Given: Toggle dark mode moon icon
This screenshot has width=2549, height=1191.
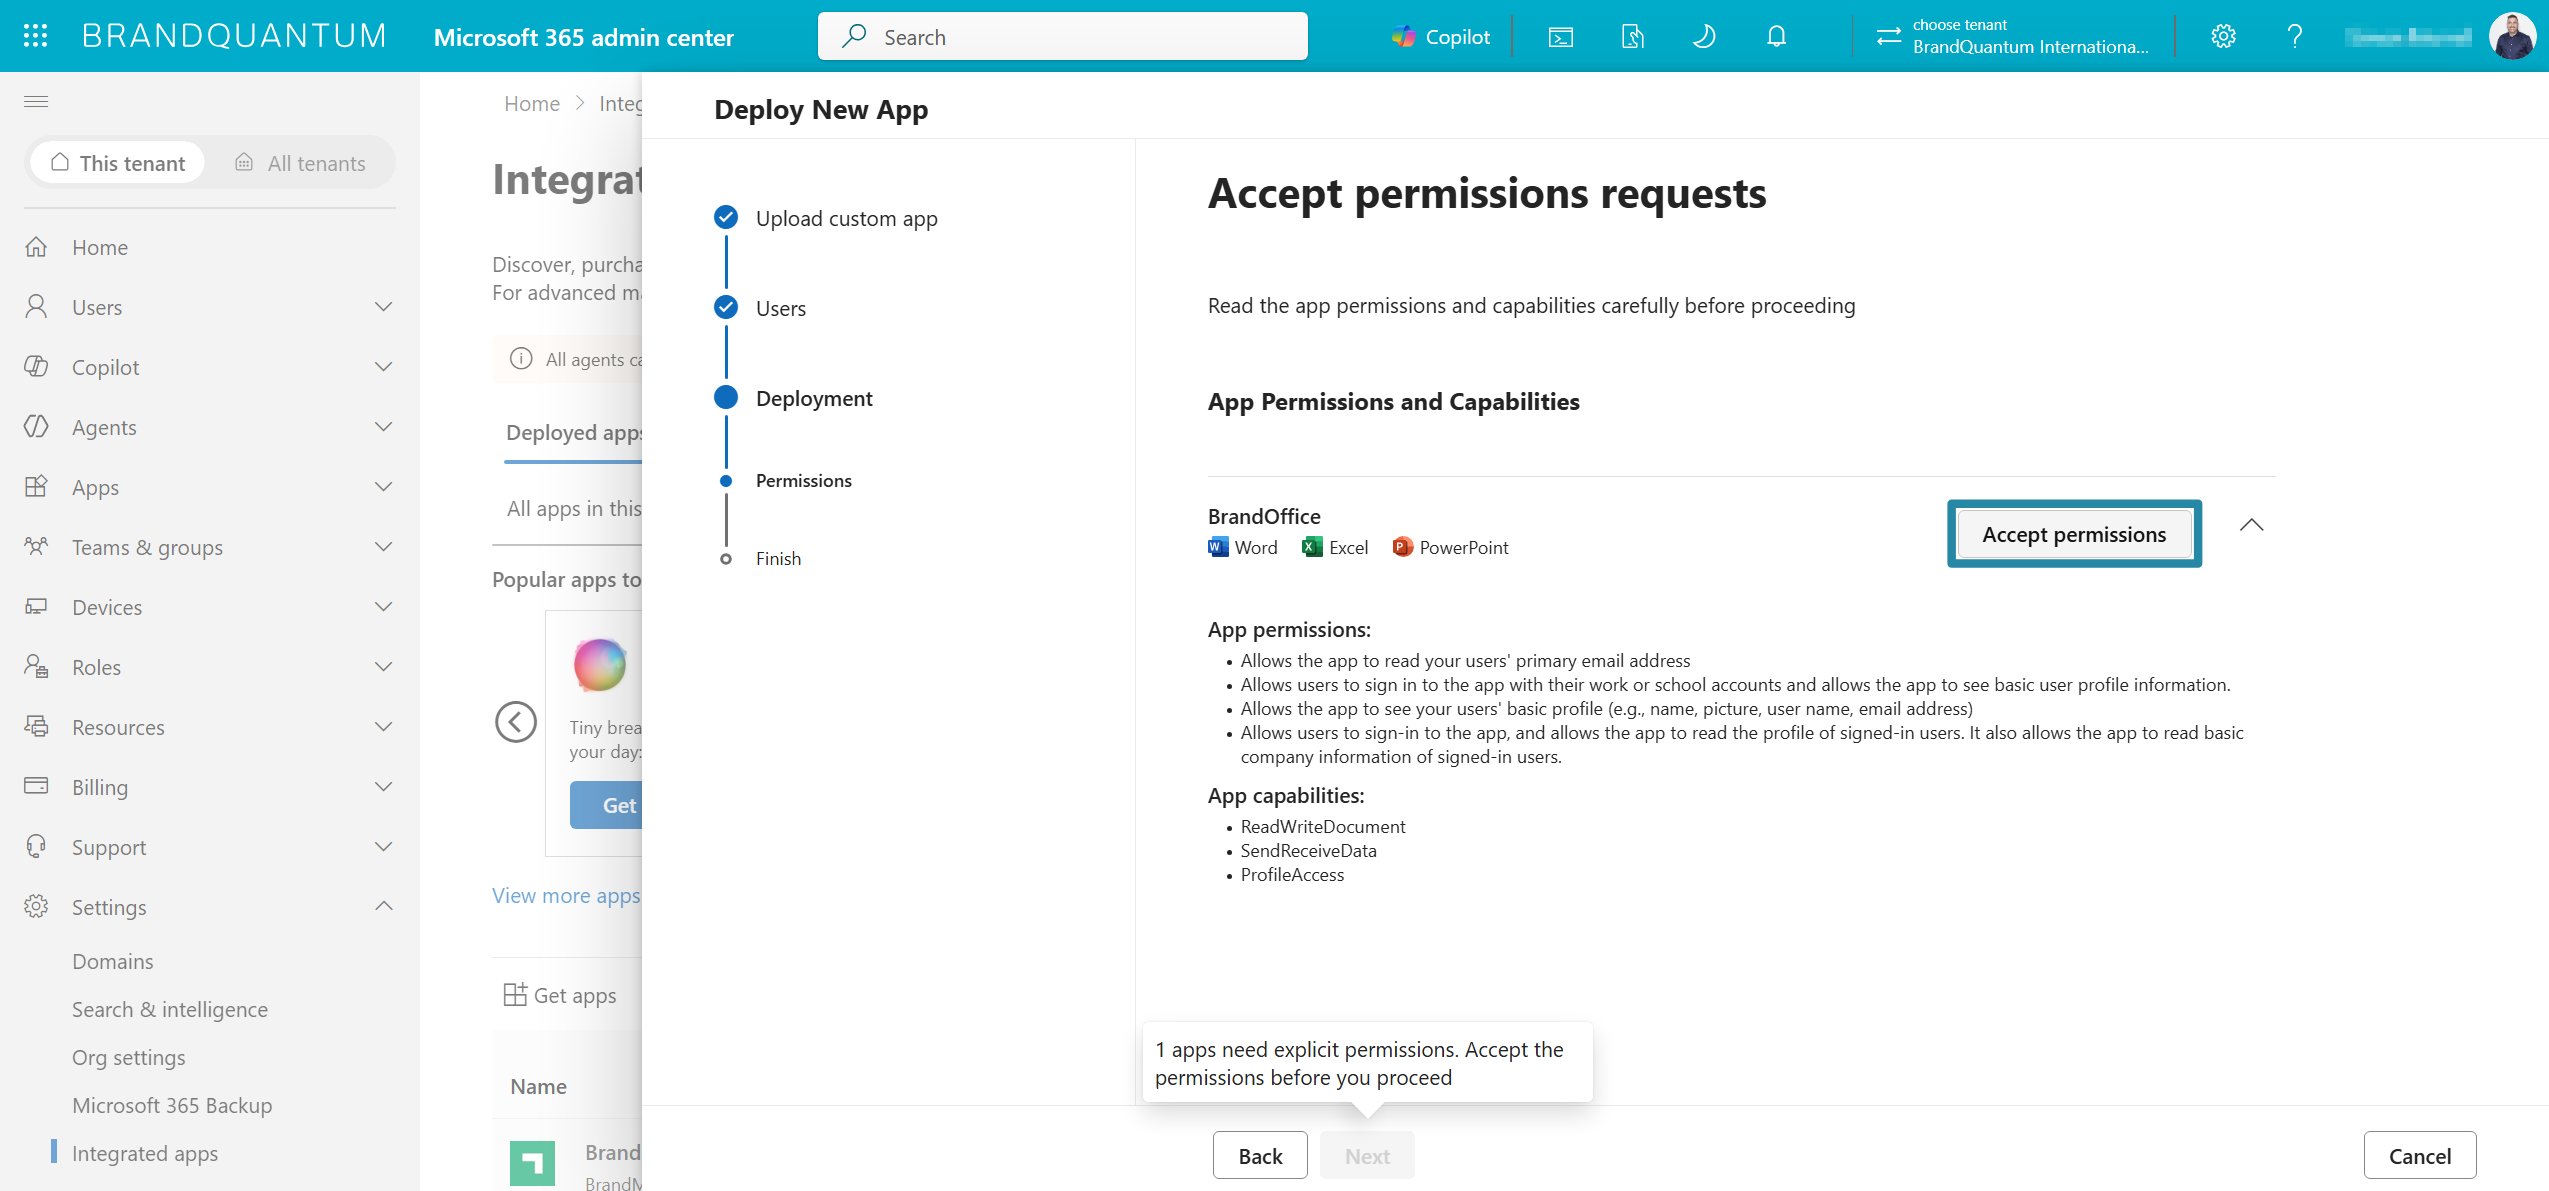Looking at the screenshot, I should tap(1704, 37).
